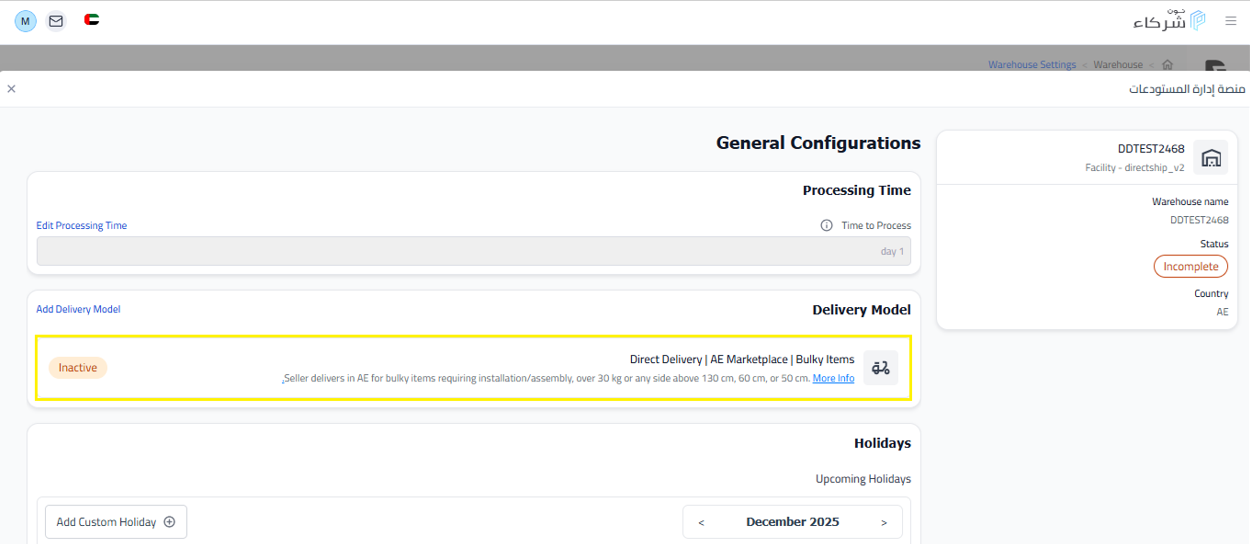Go to next month after December 2025
Screen dimensions: 1250x544
(x=883, y=522)
